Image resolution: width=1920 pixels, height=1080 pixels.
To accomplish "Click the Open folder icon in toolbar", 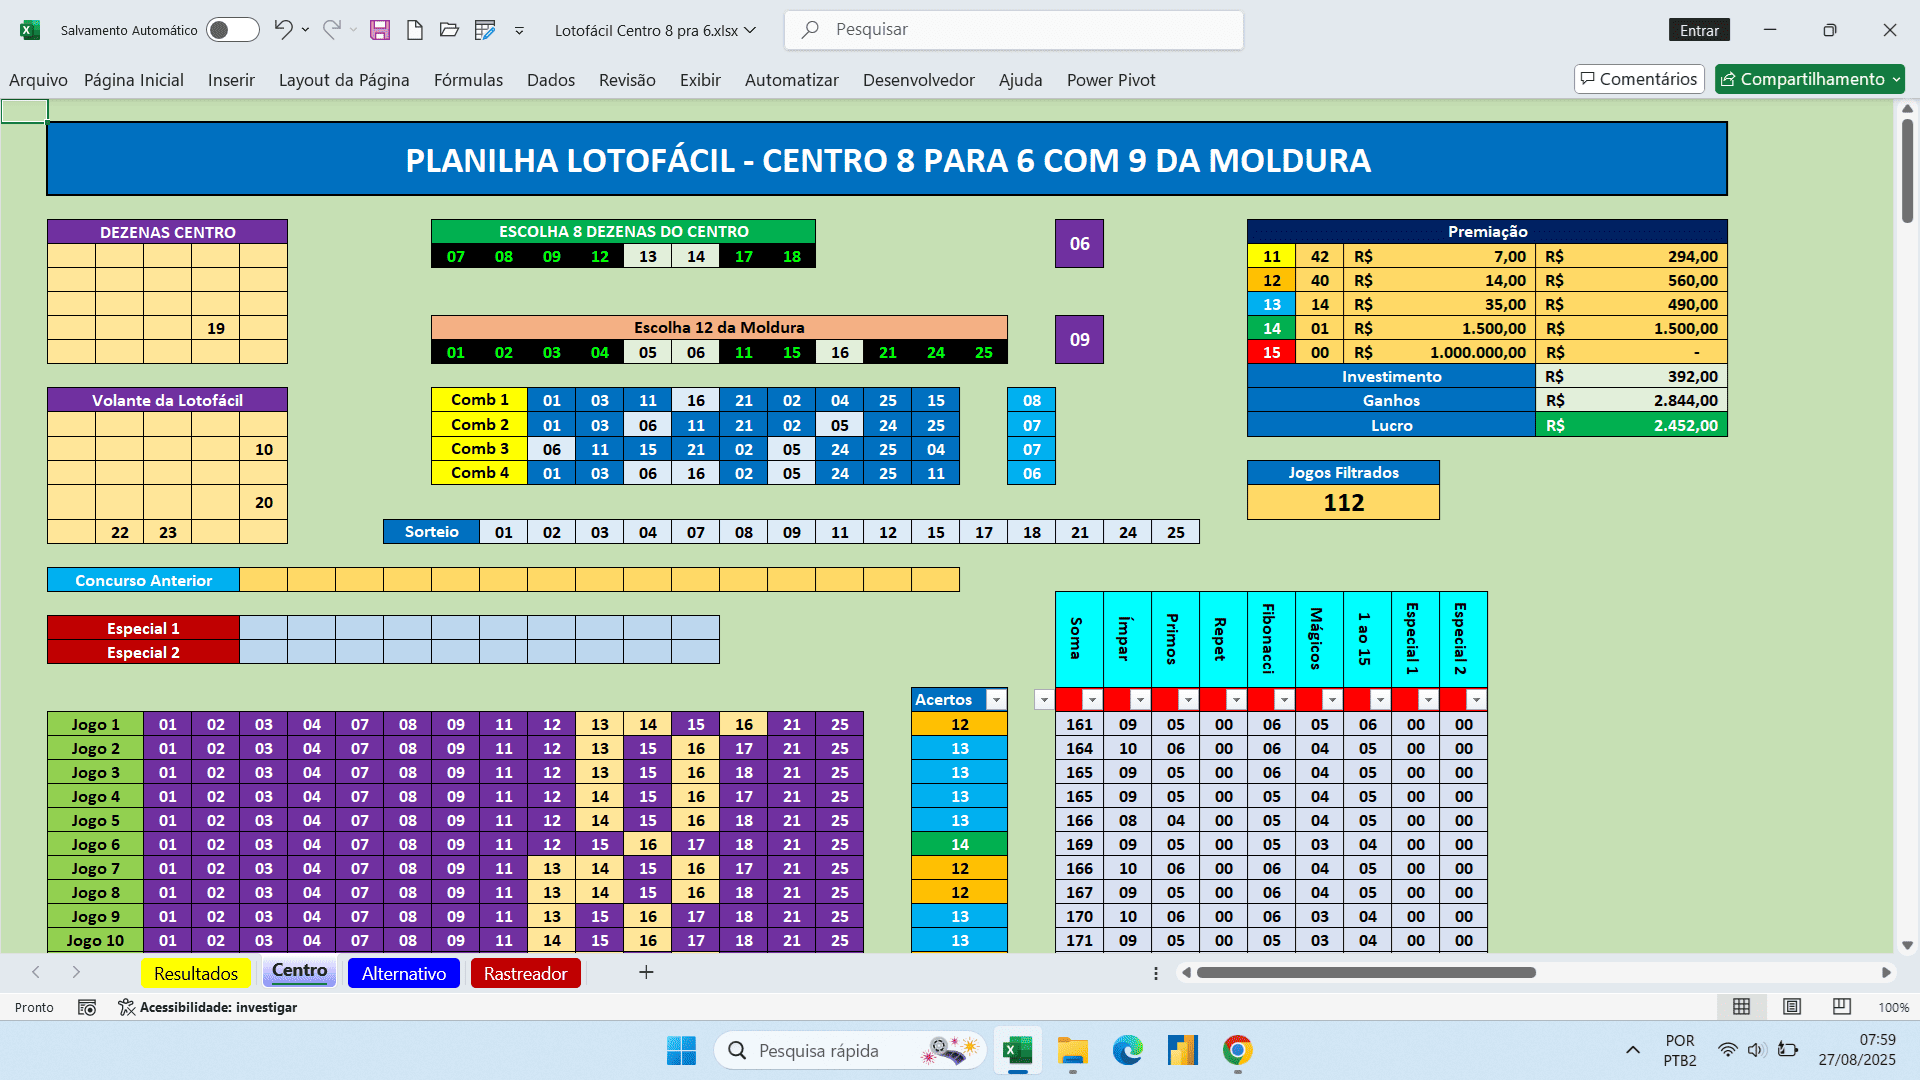I will (x=449, y=30).
